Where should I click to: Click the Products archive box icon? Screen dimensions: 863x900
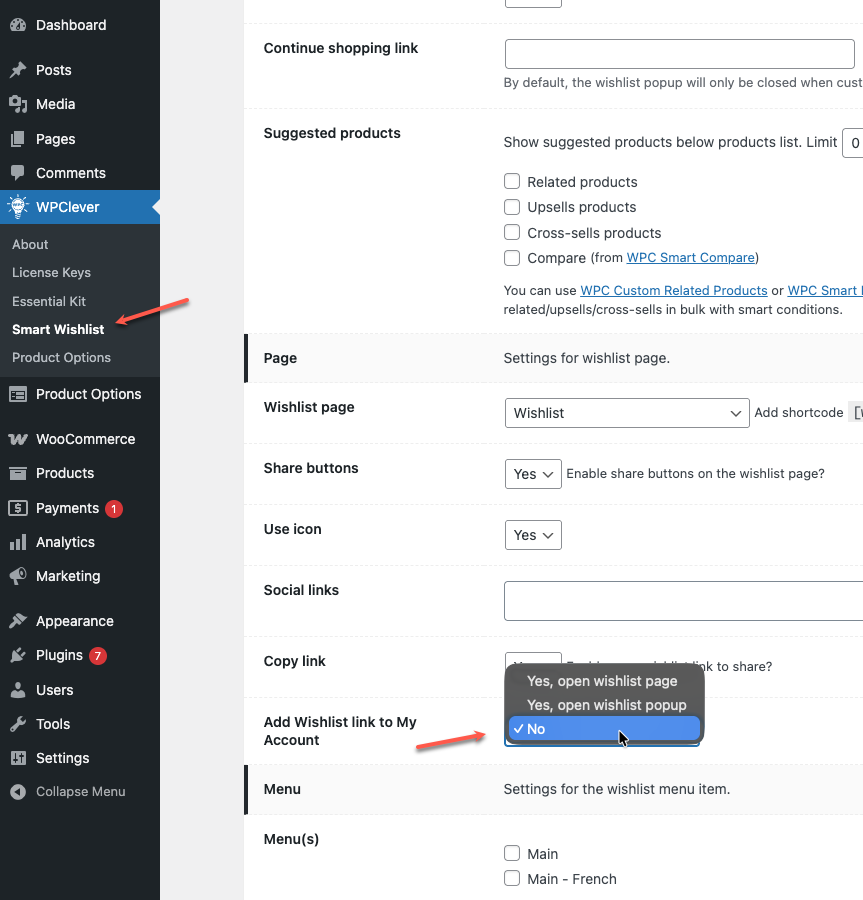[x=18, y=473]
